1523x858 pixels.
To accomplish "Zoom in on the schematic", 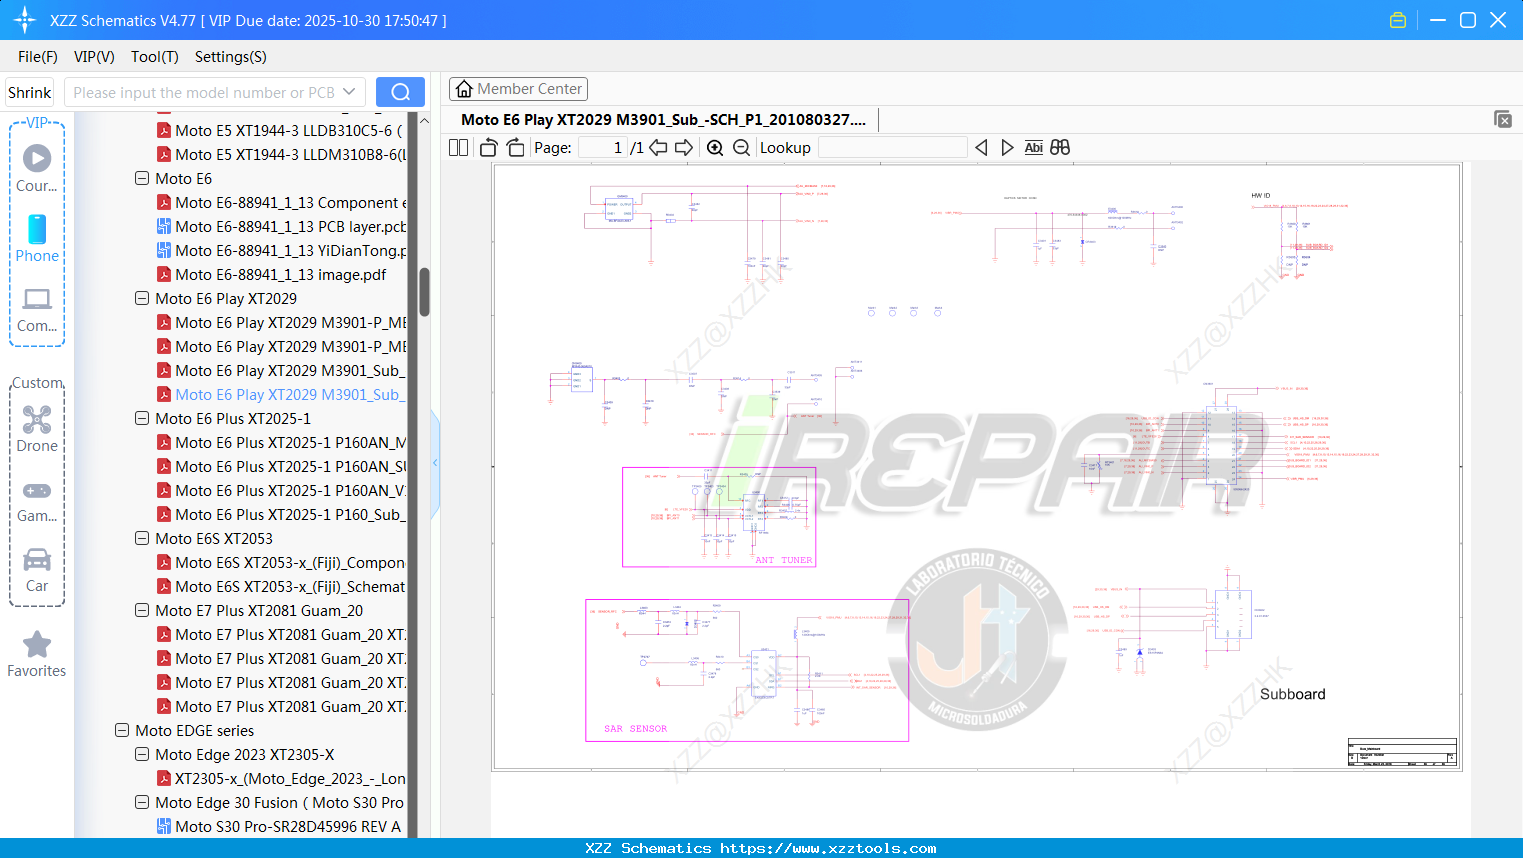I will coord(715,147).
